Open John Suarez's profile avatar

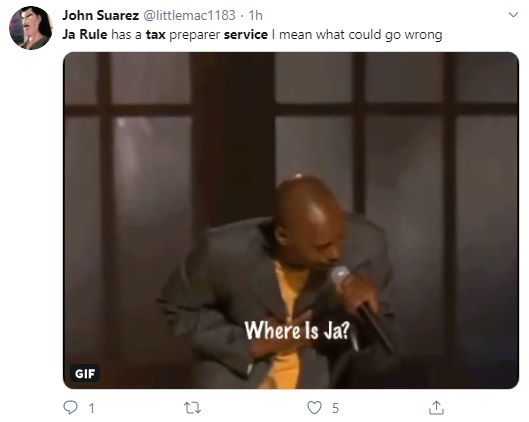coord(31,28)
